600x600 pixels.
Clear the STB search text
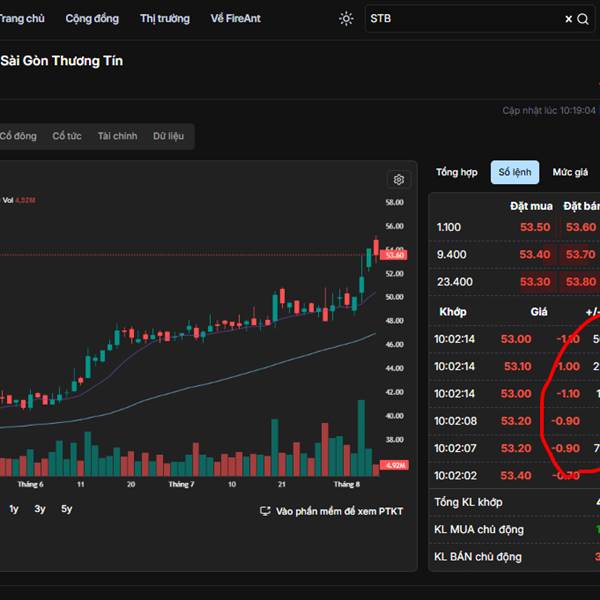pyautogui.click(x=569, y=19)
